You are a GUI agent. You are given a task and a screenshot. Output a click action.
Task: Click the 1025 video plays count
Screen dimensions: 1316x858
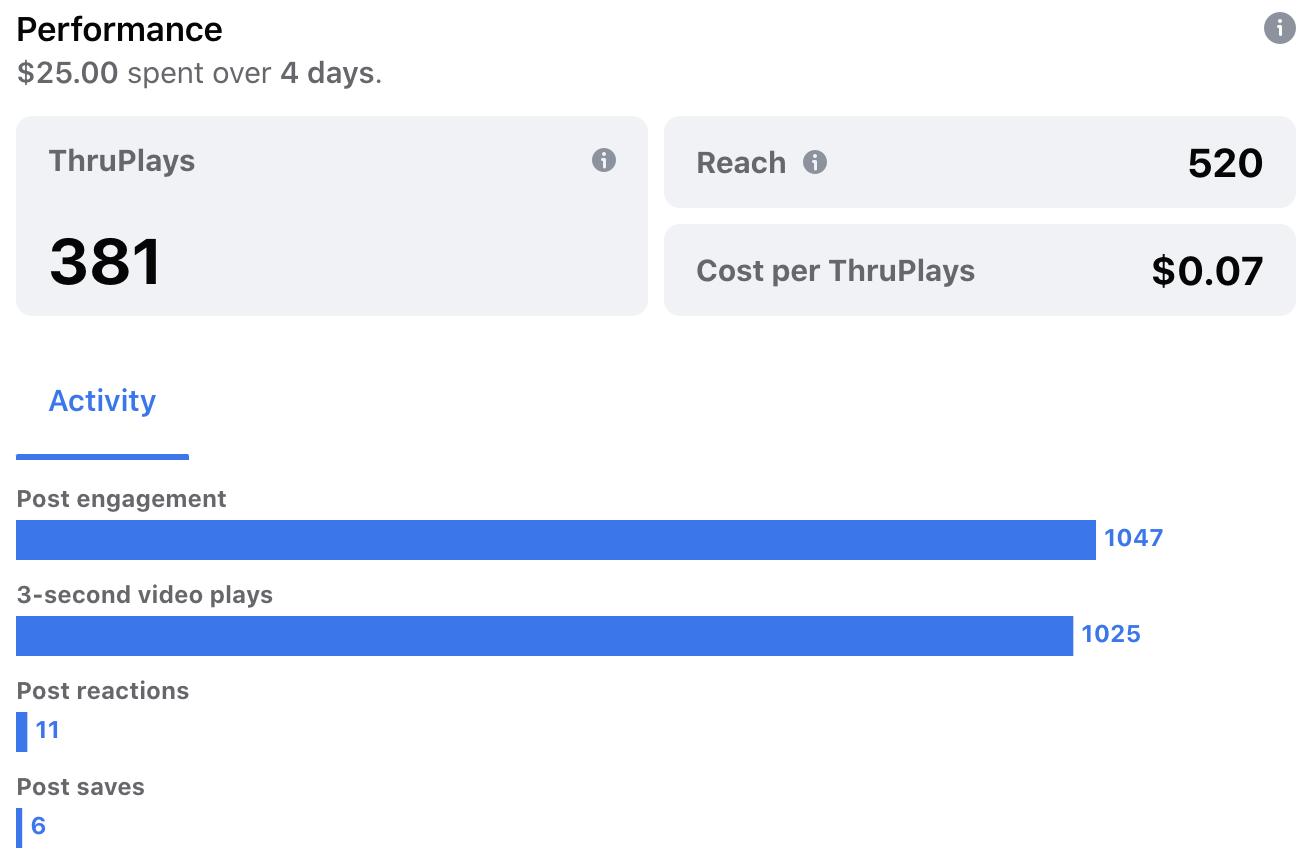pos(1111,634)
